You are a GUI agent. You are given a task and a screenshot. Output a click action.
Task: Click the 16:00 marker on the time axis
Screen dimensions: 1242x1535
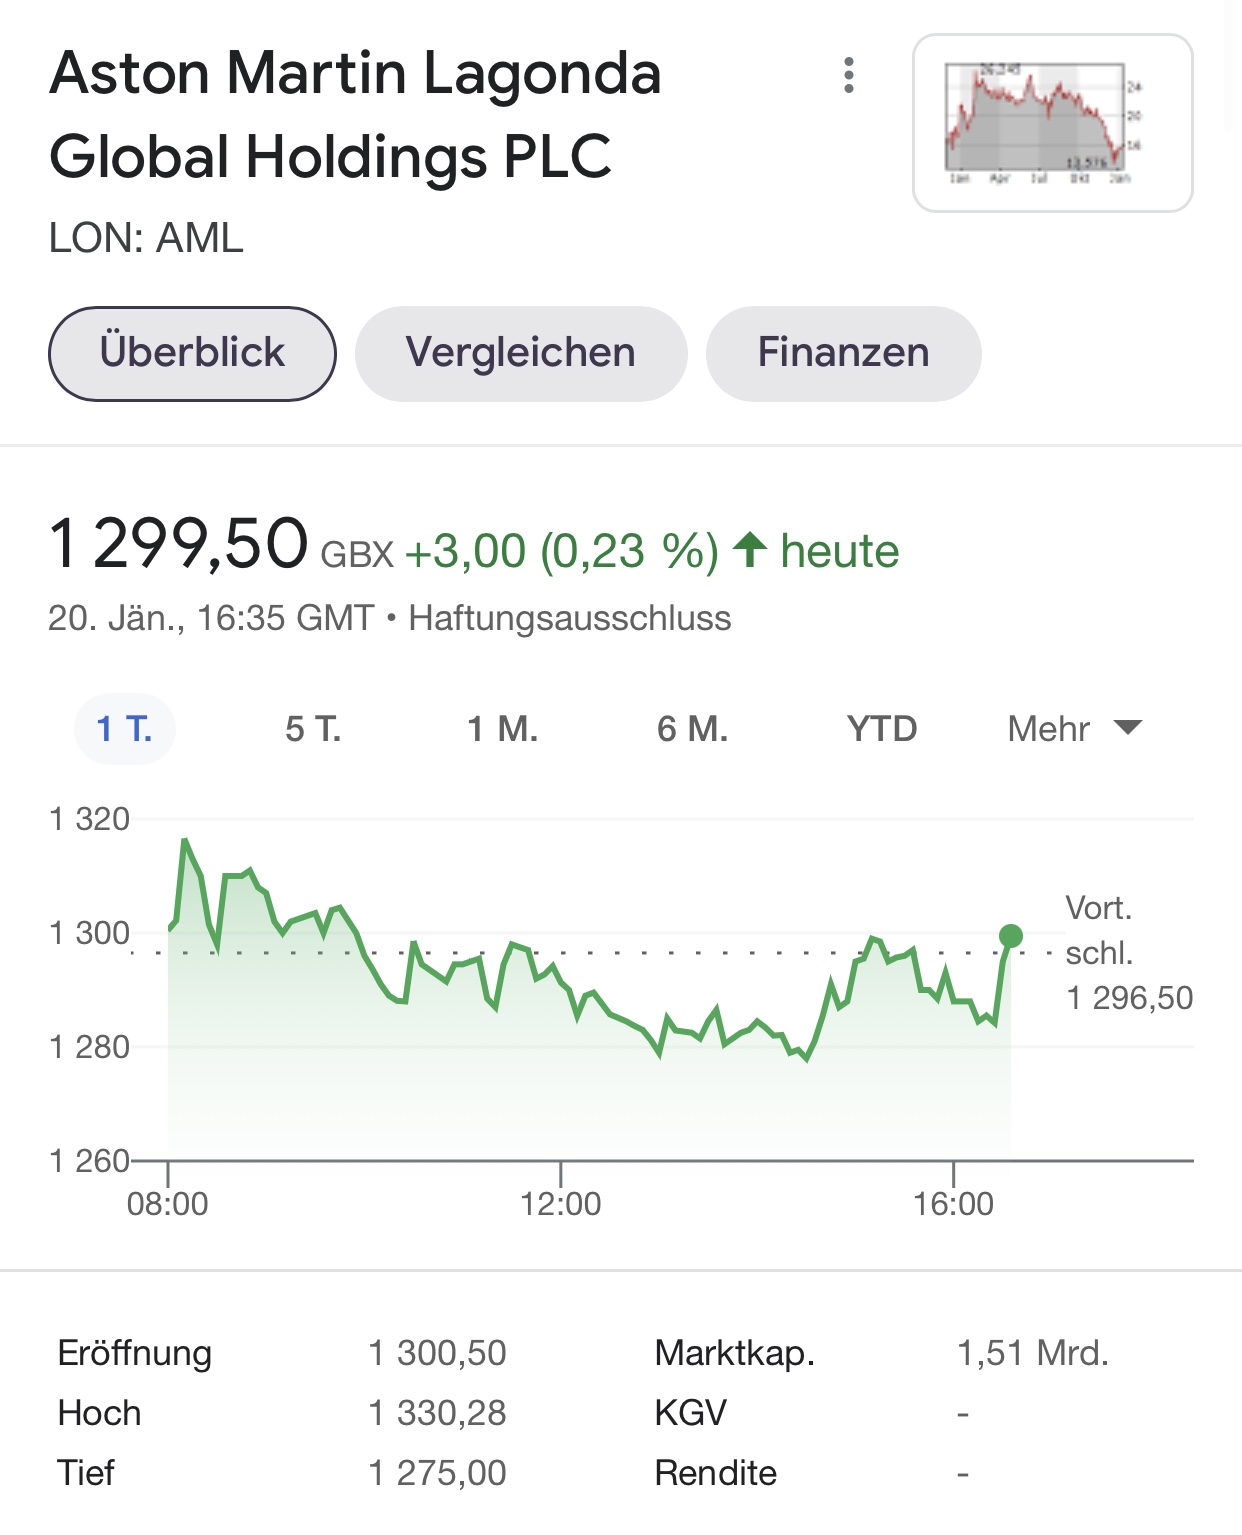[x=954, y=1203]
